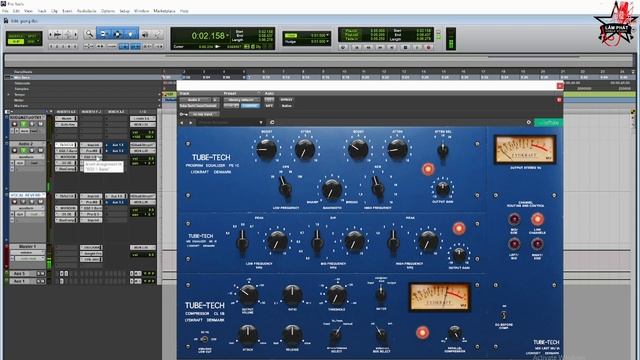Open the Grid value dropdown
The height and width of the screenshot is (360, 640).
click(327, 35)
